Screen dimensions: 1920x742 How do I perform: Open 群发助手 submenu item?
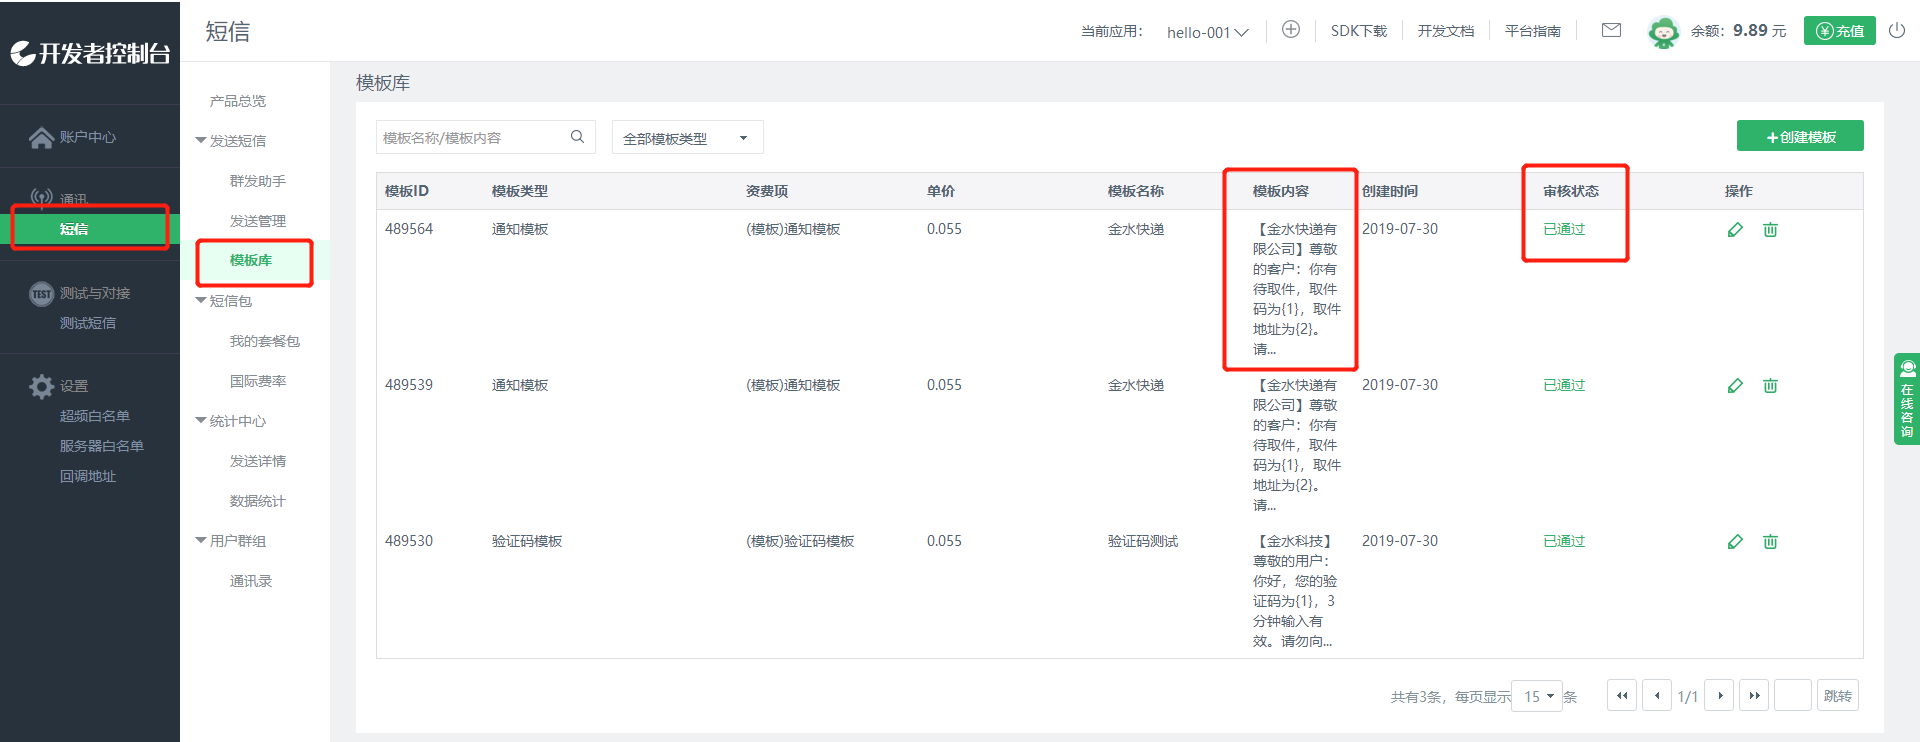pos(258,181)
